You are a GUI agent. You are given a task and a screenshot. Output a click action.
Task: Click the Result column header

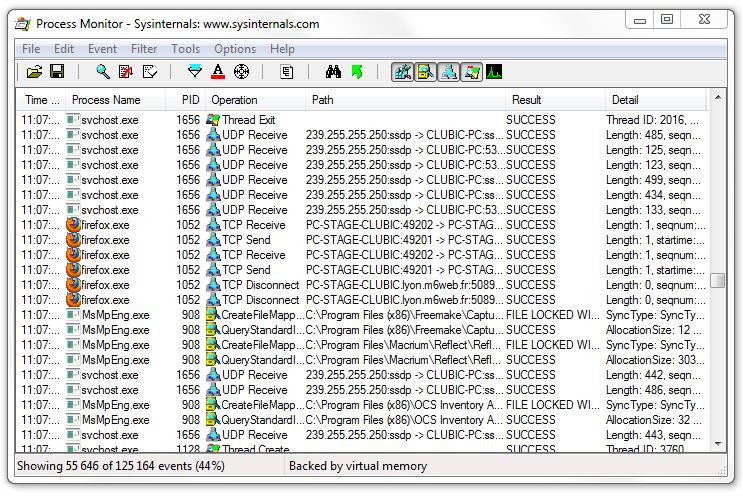pyautogui.click(x=555, y=100)
